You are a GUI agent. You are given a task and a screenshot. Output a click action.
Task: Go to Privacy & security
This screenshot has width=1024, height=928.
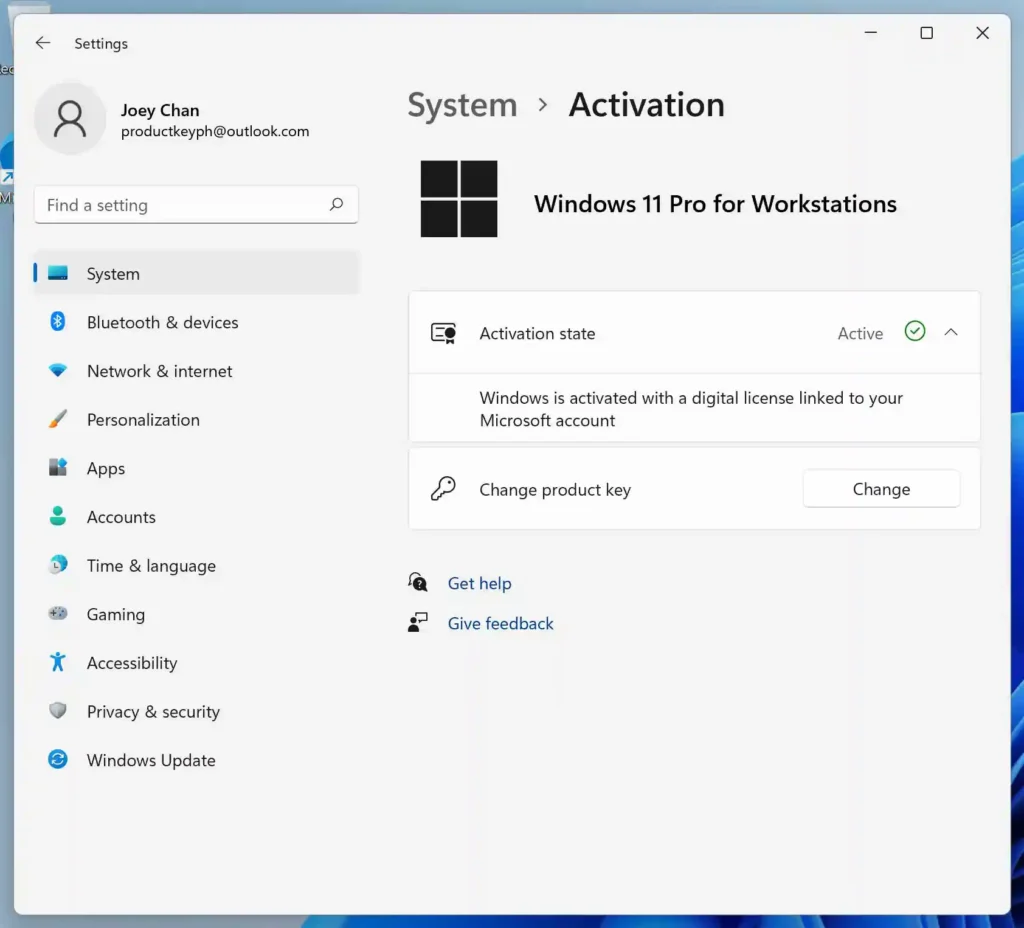click(x=197, y=711)
